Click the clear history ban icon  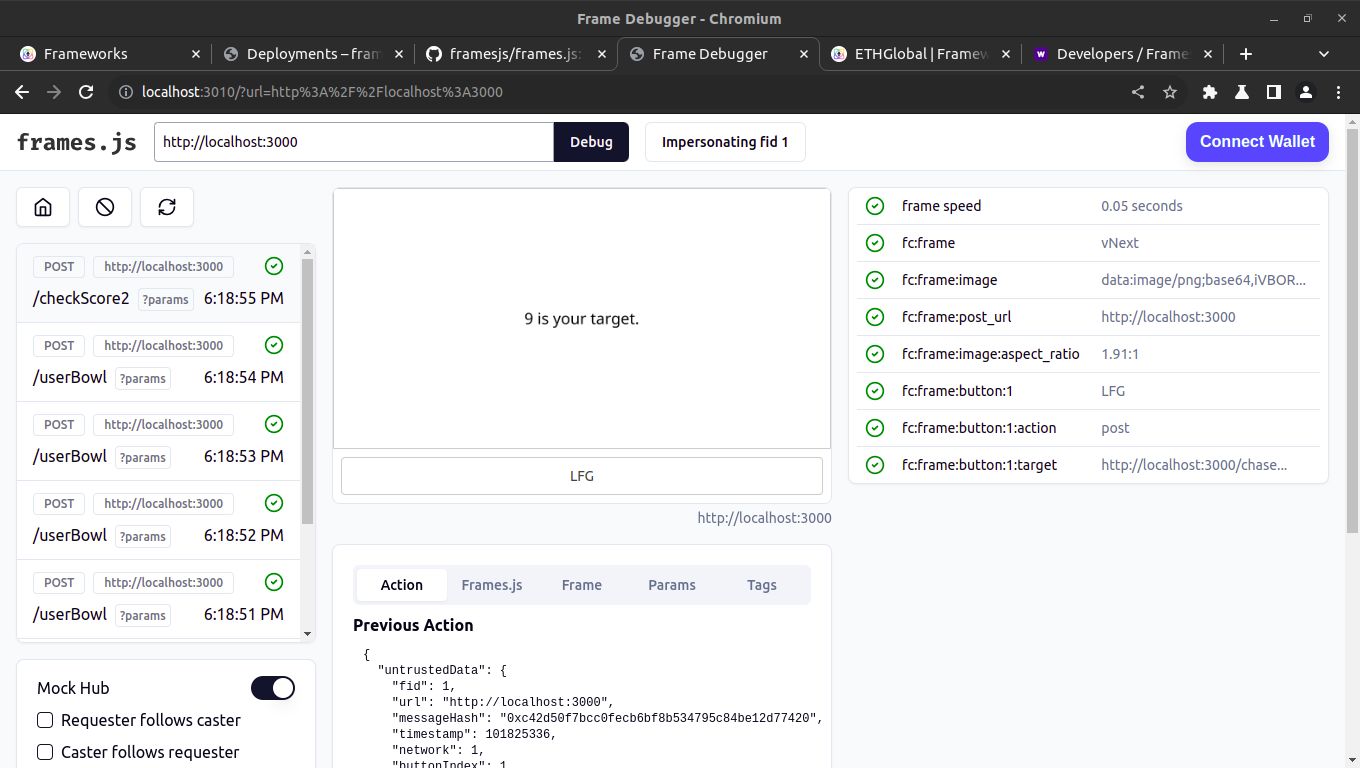tap(105, 207)
